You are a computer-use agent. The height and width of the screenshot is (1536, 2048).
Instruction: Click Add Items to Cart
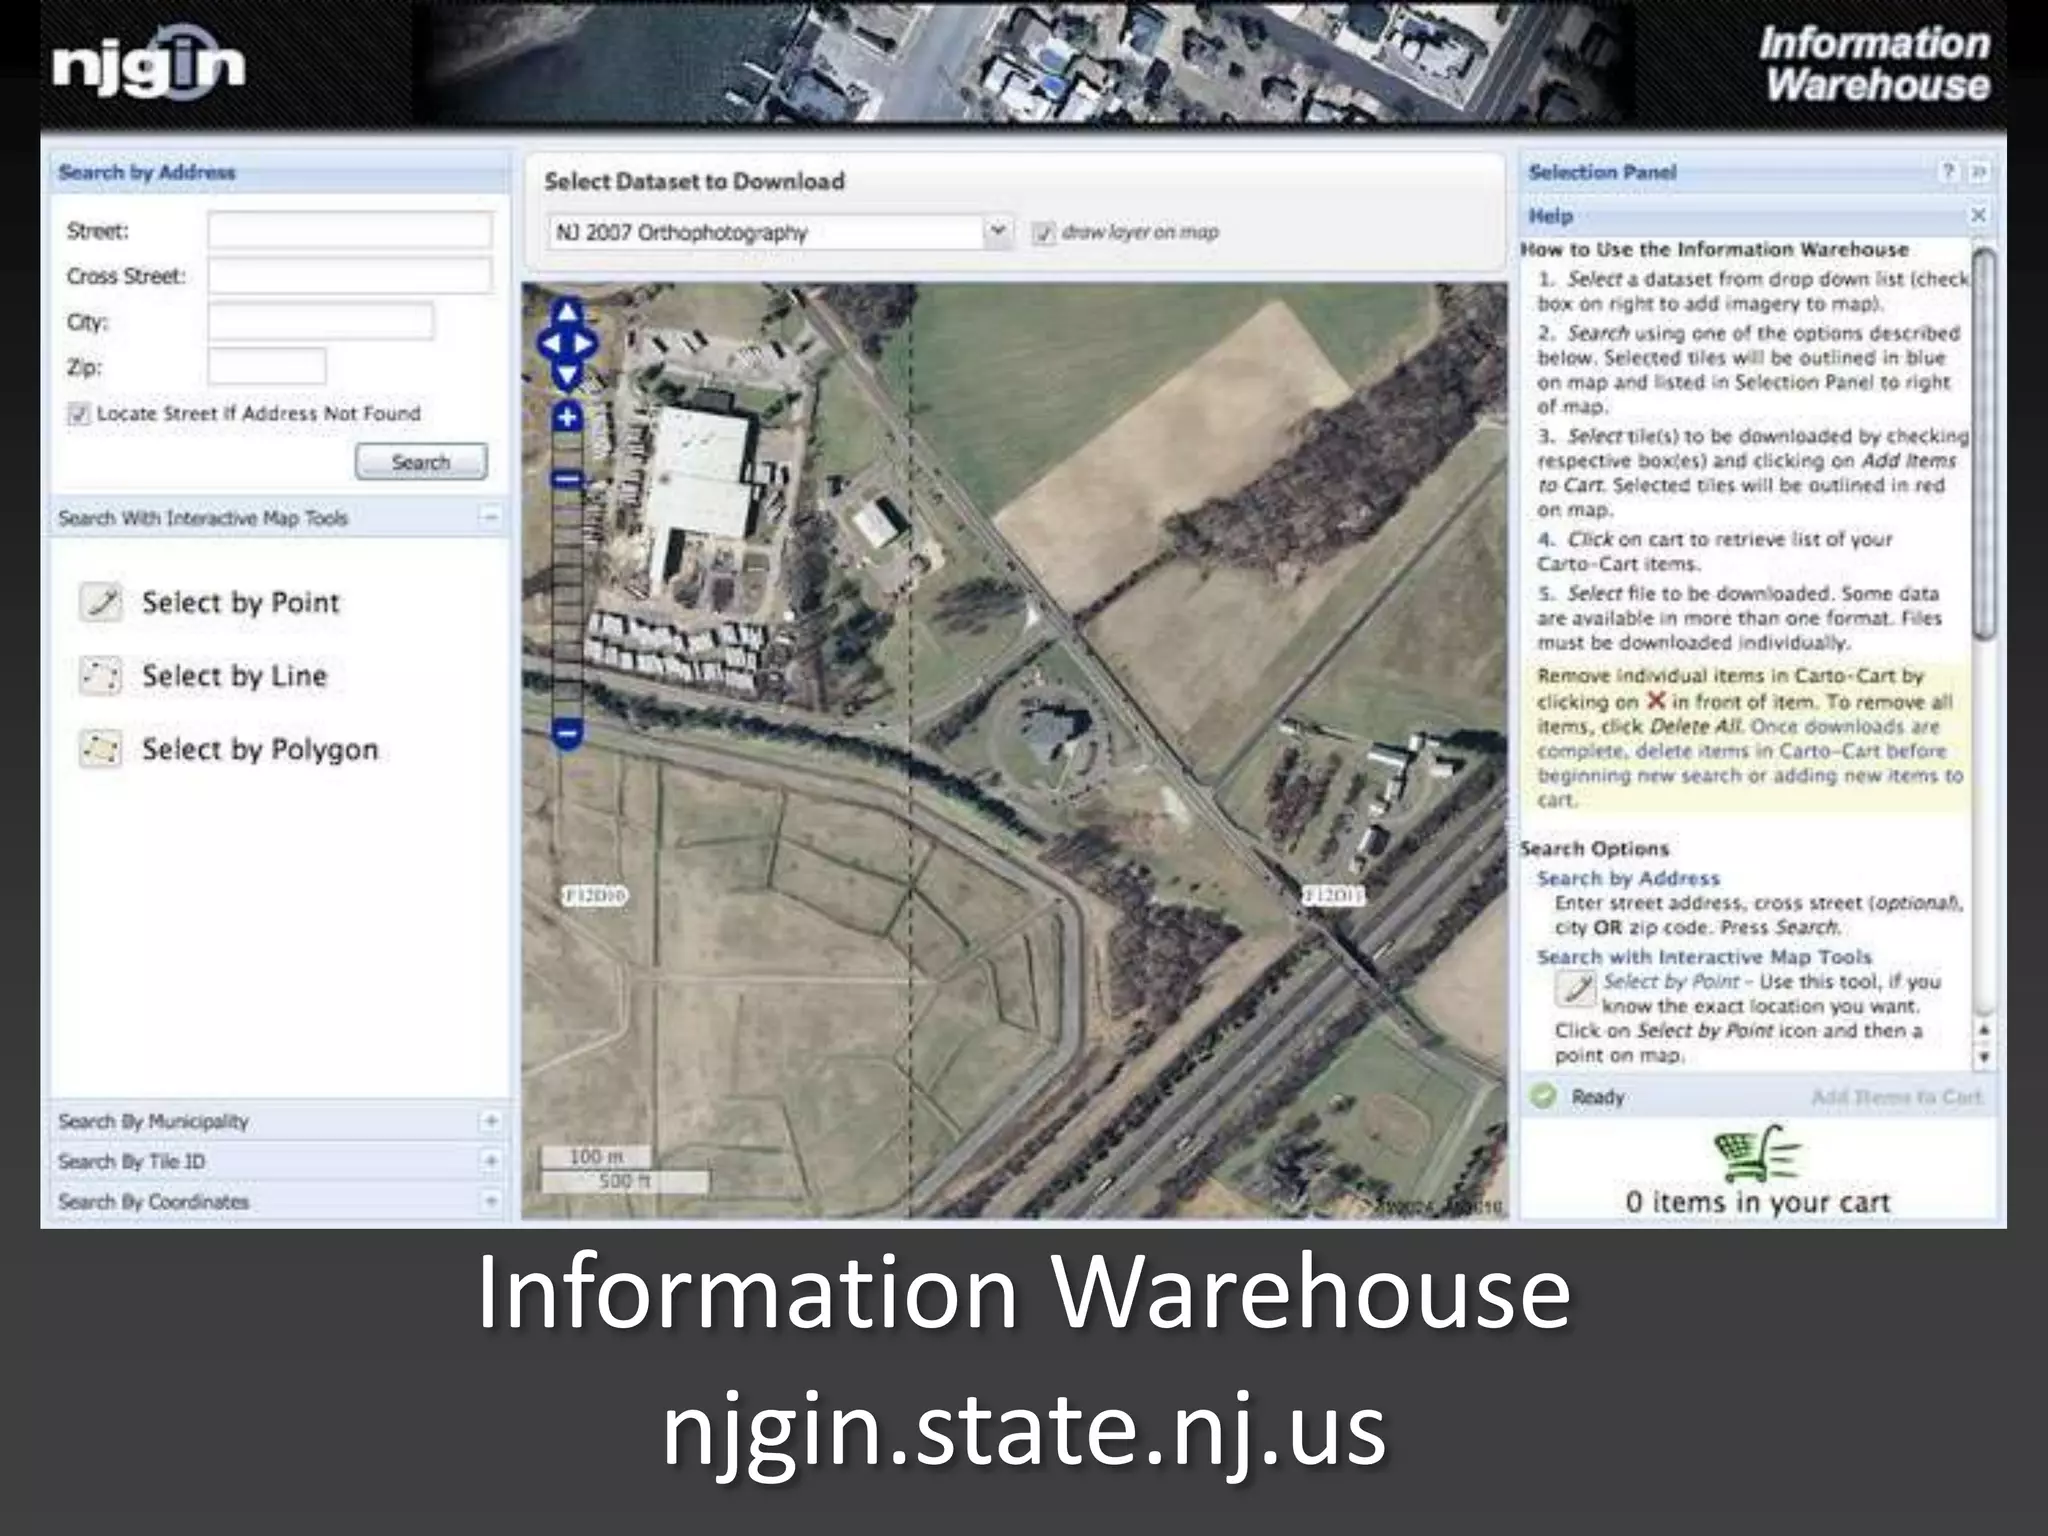tap(1896, 1097)
